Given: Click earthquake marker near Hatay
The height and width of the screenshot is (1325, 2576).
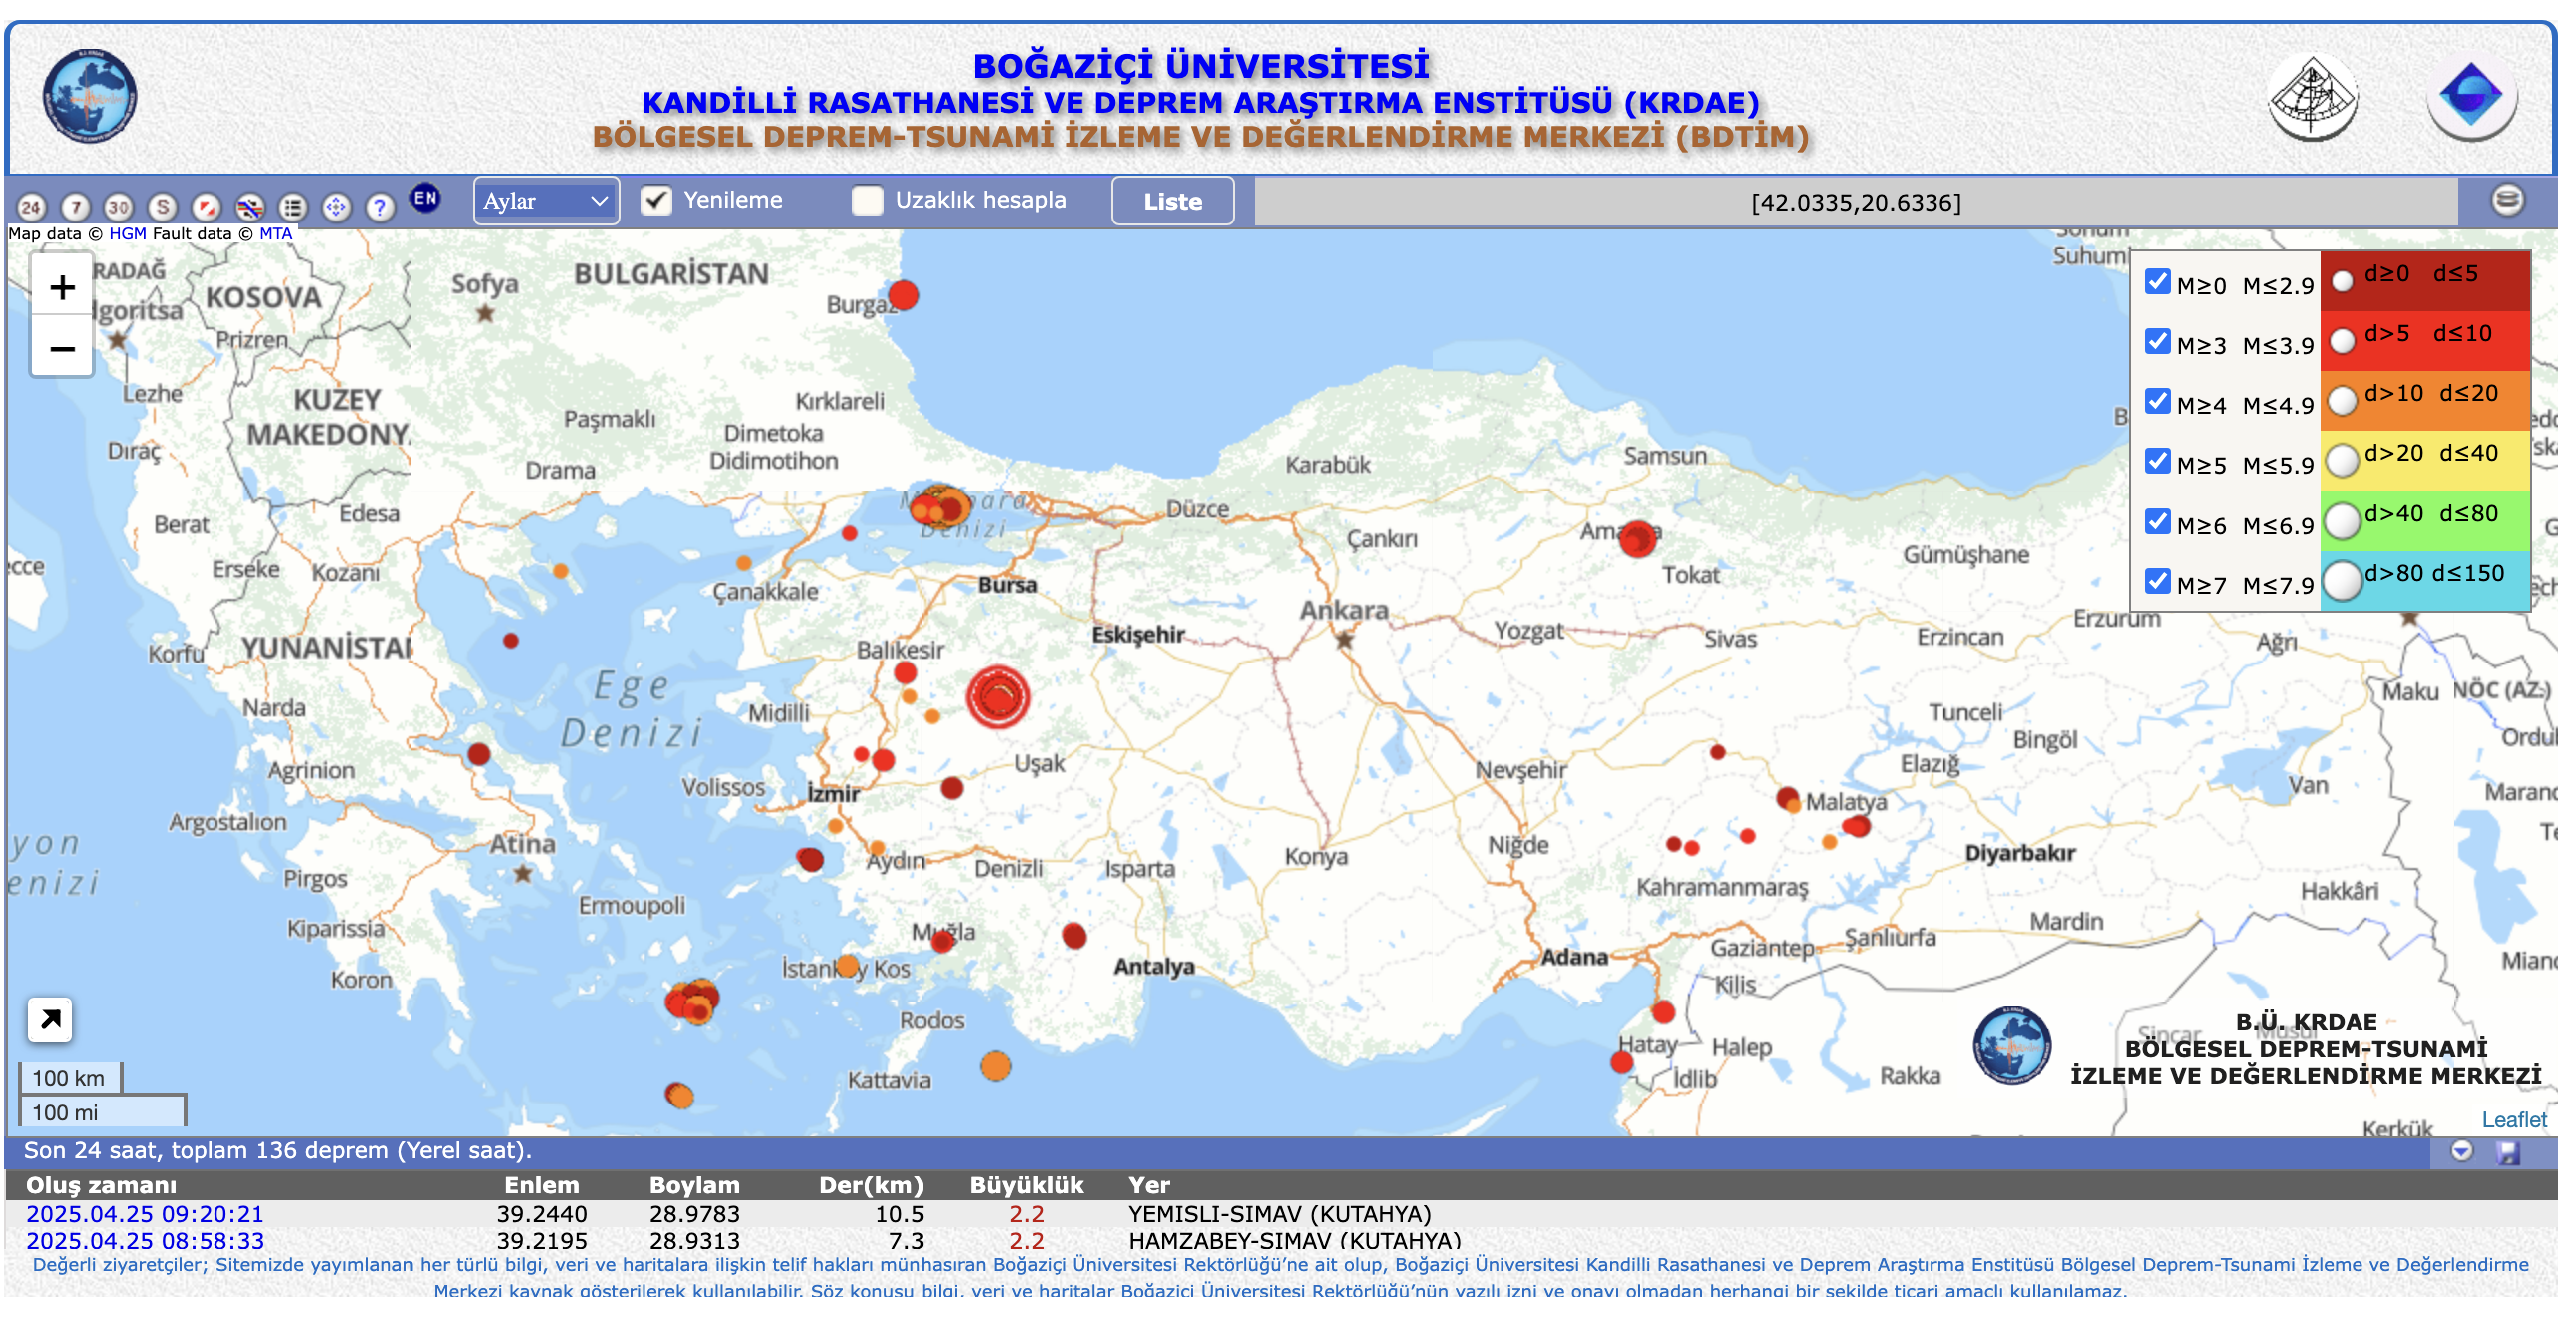Looking at the screenshot, I should point(1622,1062).
